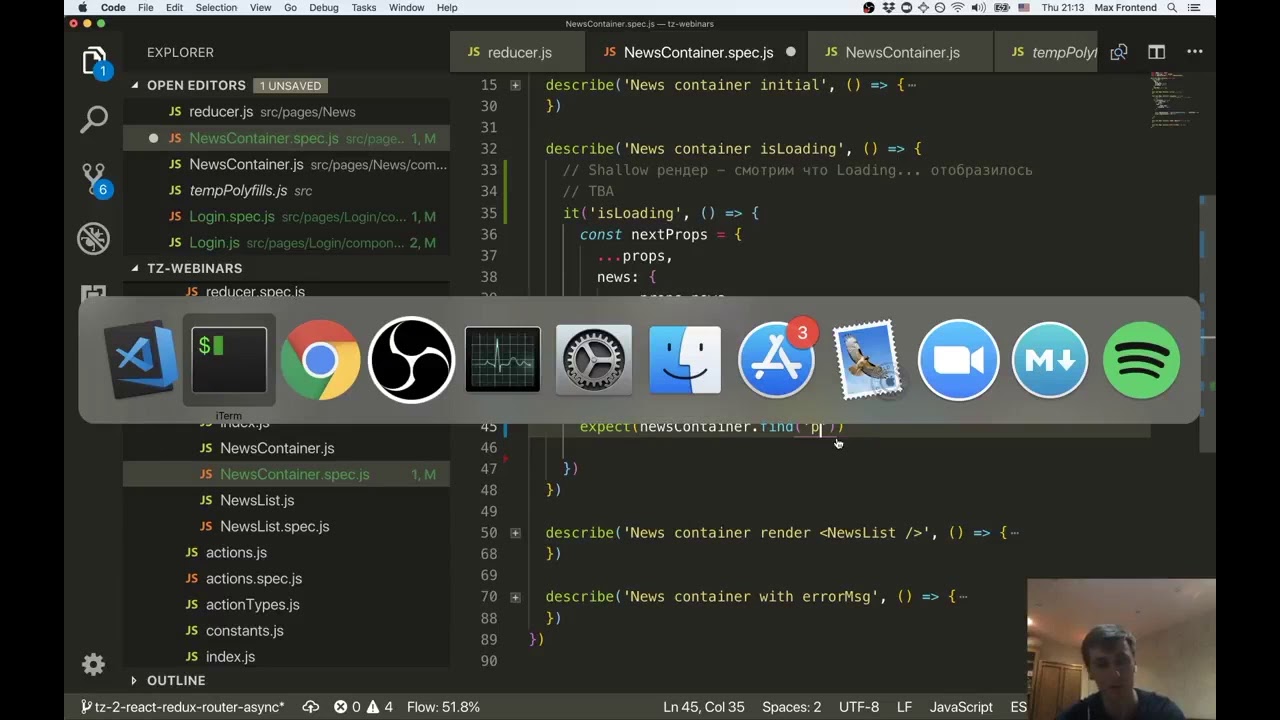Open the File menu
This screenshot has height=720, width=1280.
pyautogui.click(x=146, y=8)
